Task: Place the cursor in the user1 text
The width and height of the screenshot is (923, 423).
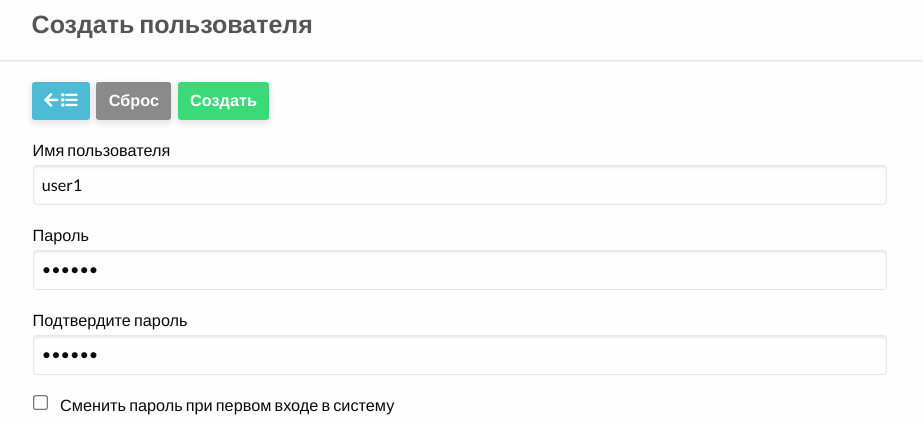Action: (61, 185)
